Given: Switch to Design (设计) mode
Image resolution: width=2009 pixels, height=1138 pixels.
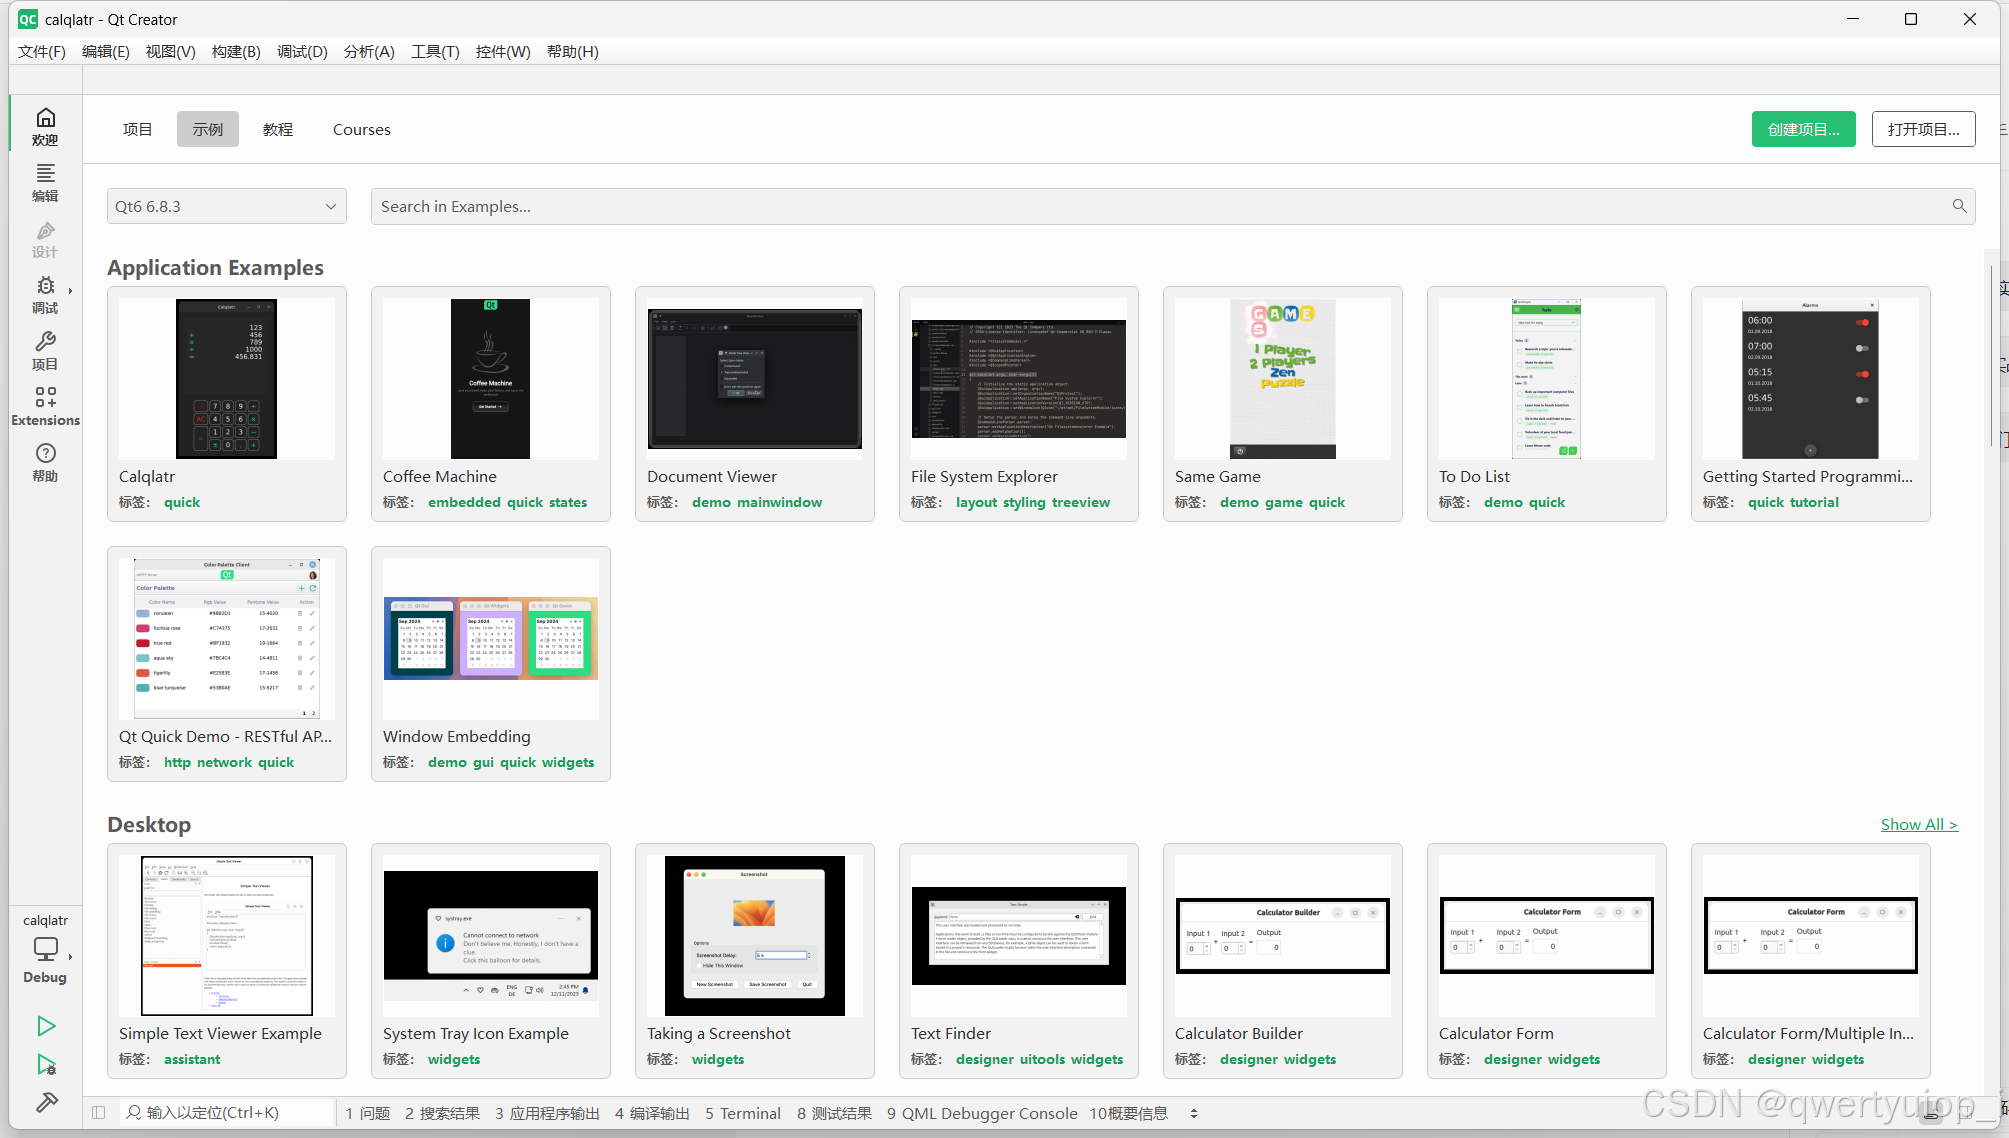Looking at the screenshot, I should 45,239.
